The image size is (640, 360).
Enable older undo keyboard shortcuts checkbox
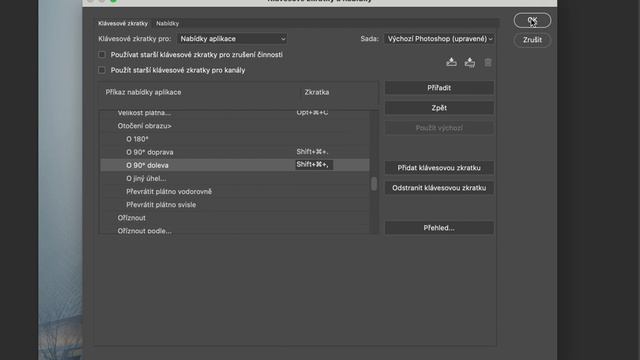(x=102, y=54)
